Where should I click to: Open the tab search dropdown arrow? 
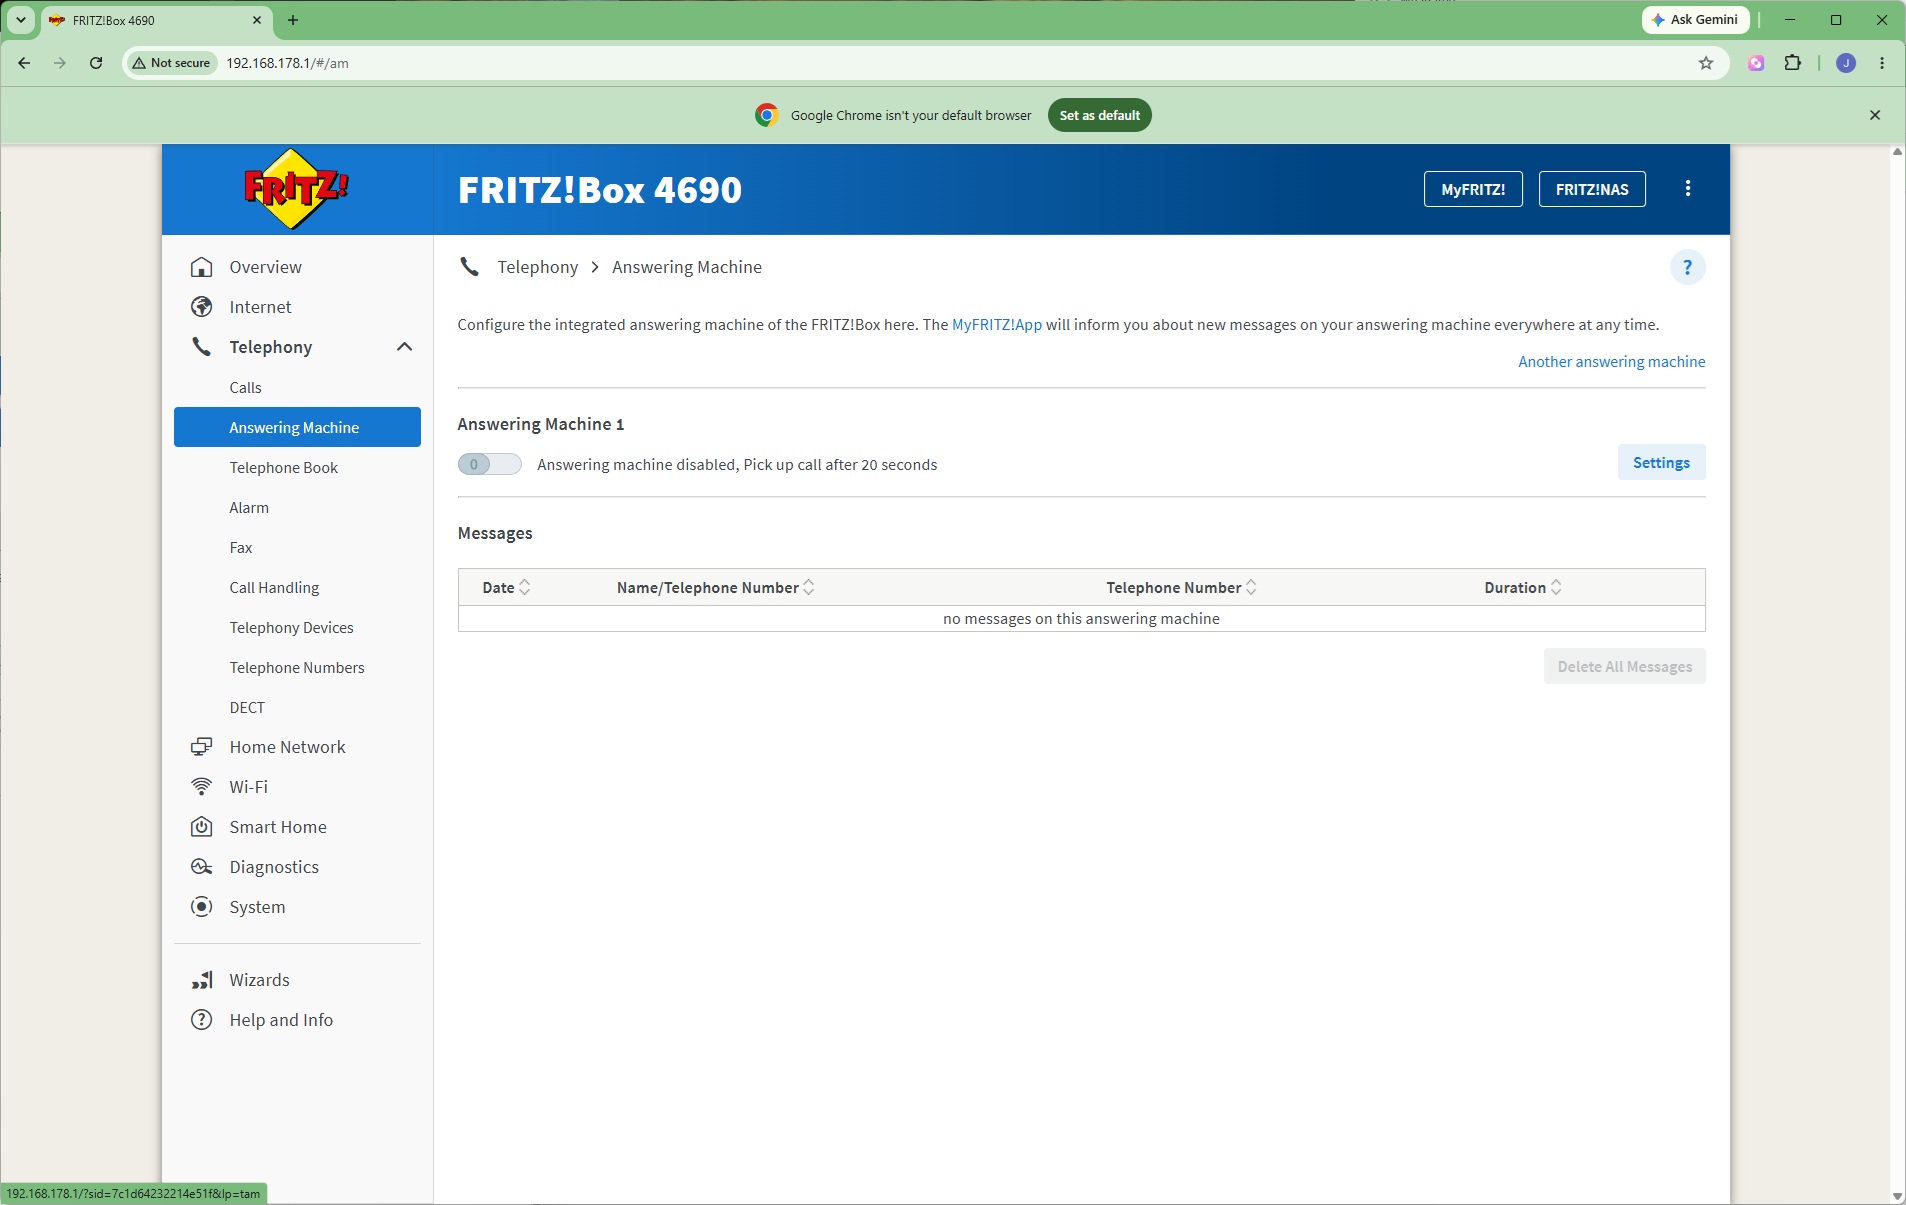(x=20, y=20)
